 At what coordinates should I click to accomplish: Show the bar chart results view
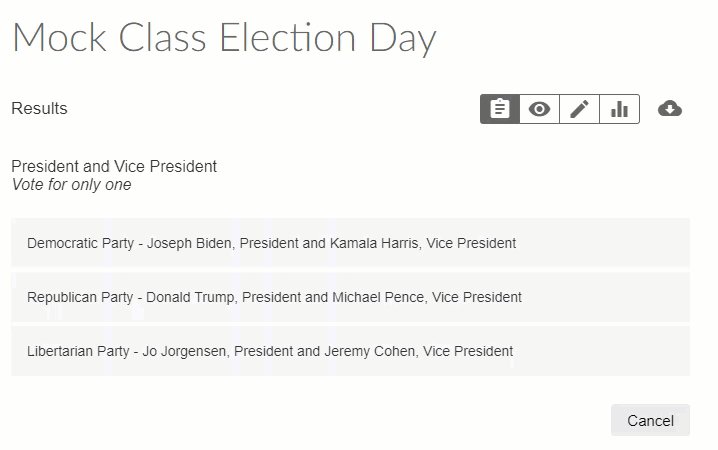619,109
